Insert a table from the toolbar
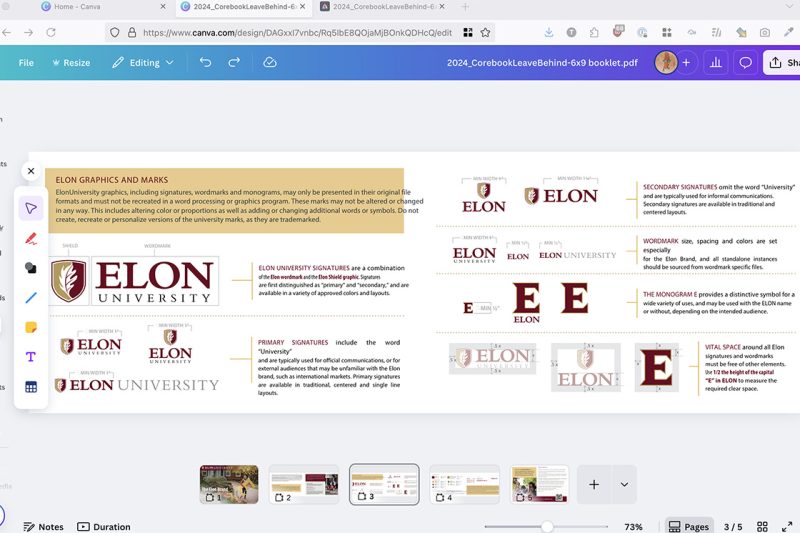800x533 pixels. [31, 387]
